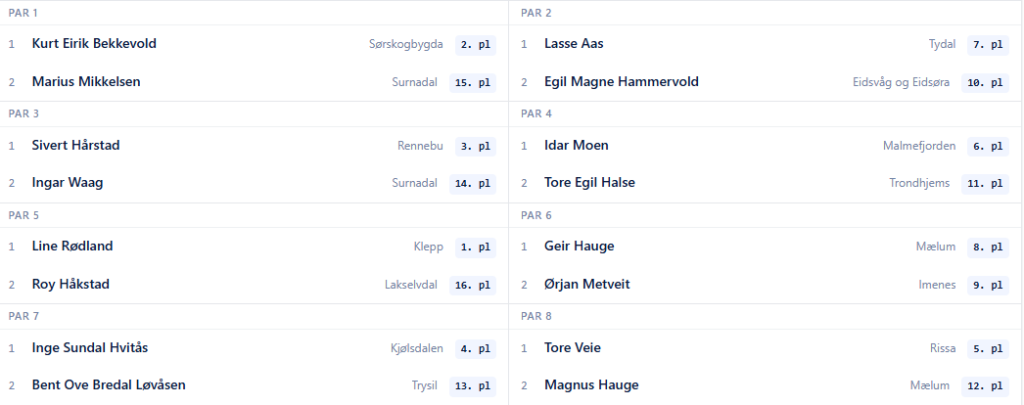1024x405 pixels.
Task: Open Idar Moen from Malmefjorden
Action: (x=576, y=145)
